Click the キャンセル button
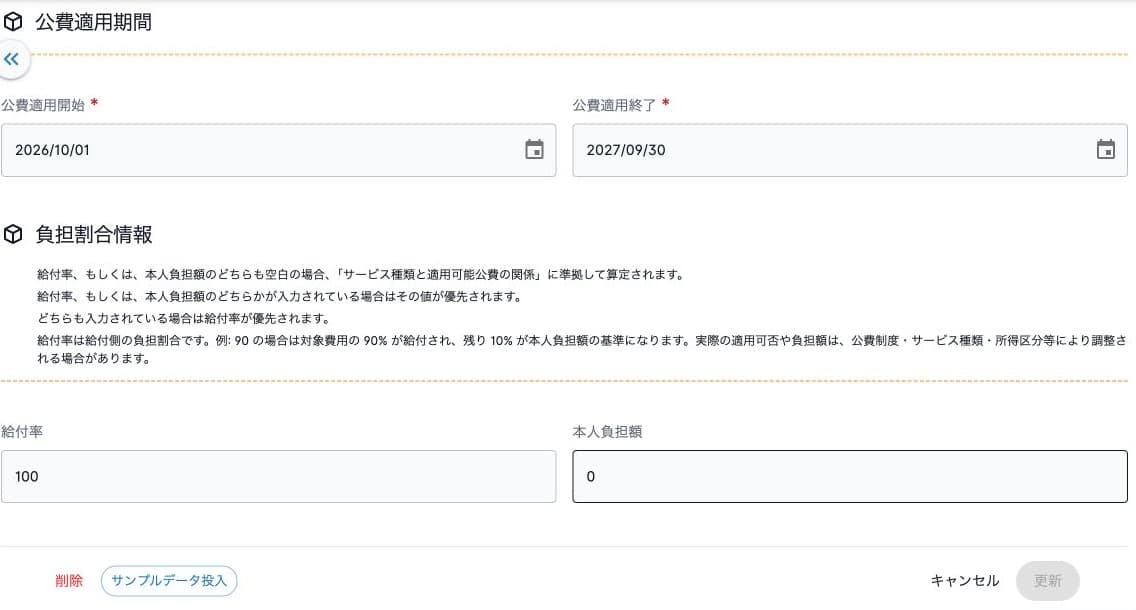The width and height of the screenshot is (1136, 610). point(964,580)
